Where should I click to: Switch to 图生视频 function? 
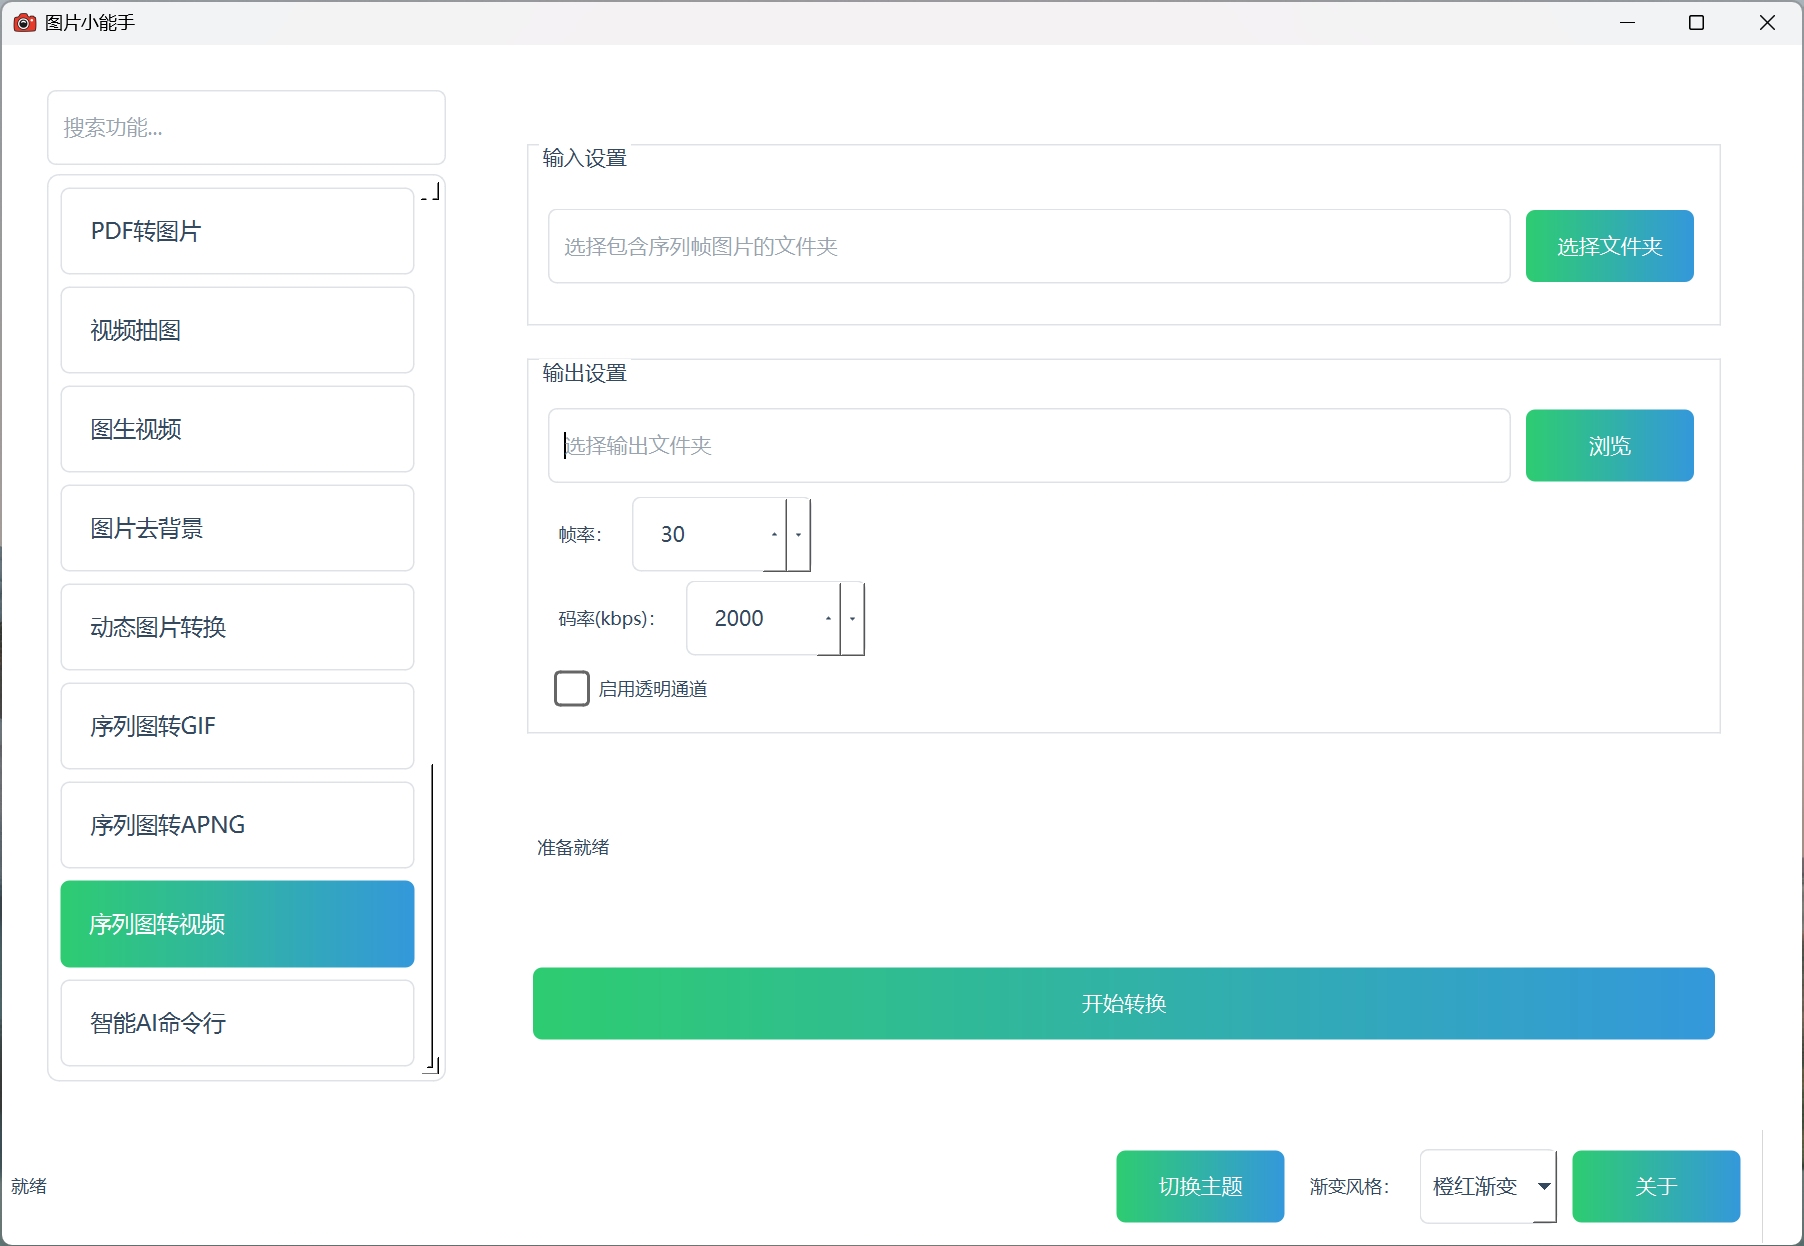coord(237,429)
